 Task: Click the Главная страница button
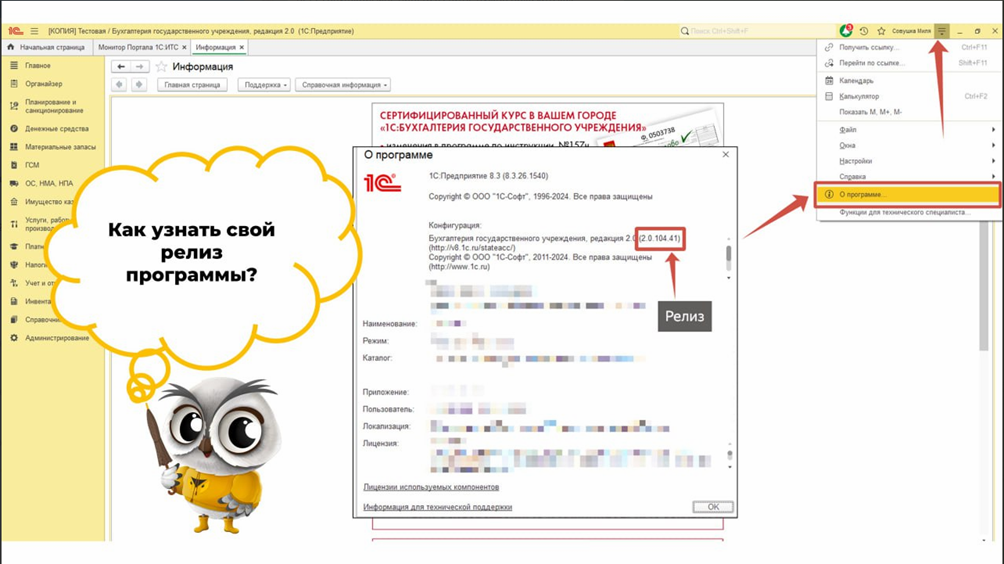[x=192, y=85]
